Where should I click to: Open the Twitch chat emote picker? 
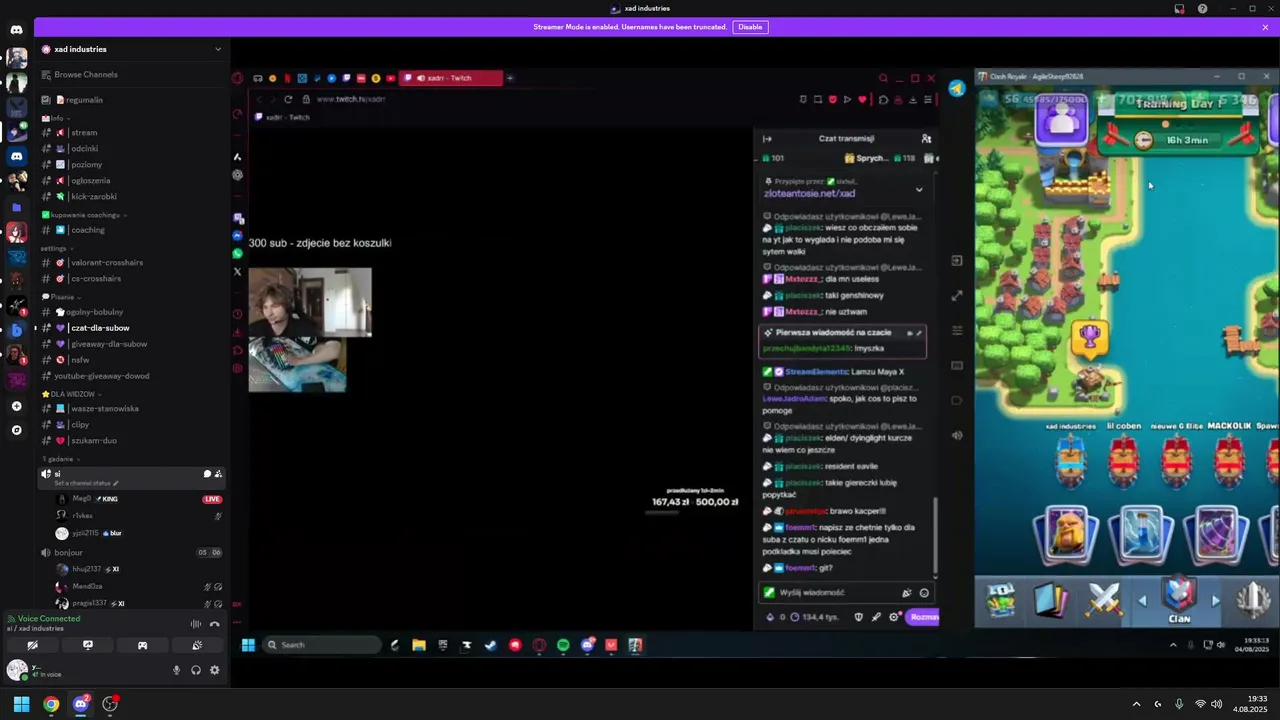point(924,593)
